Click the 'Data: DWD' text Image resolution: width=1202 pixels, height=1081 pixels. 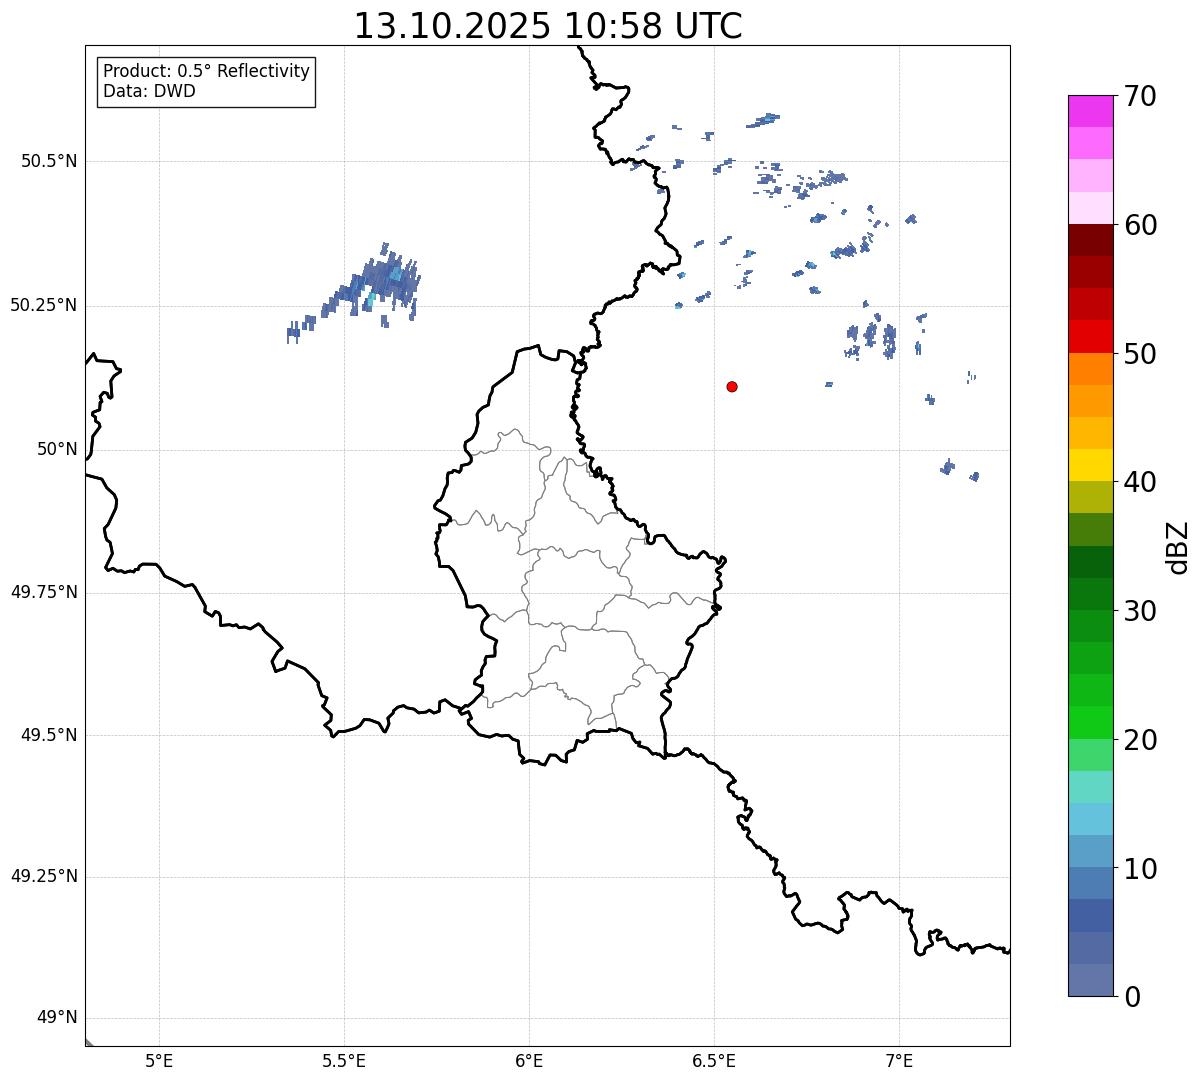149,91
